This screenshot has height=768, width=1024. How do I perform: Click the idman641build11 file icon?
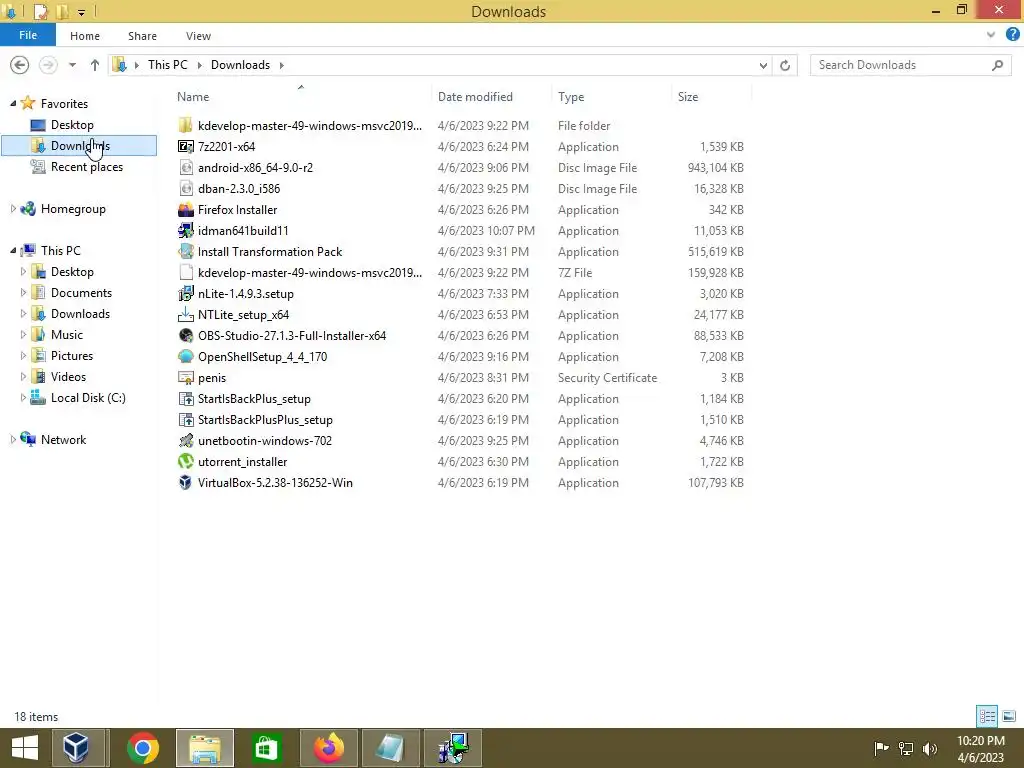tap(185, 231)
